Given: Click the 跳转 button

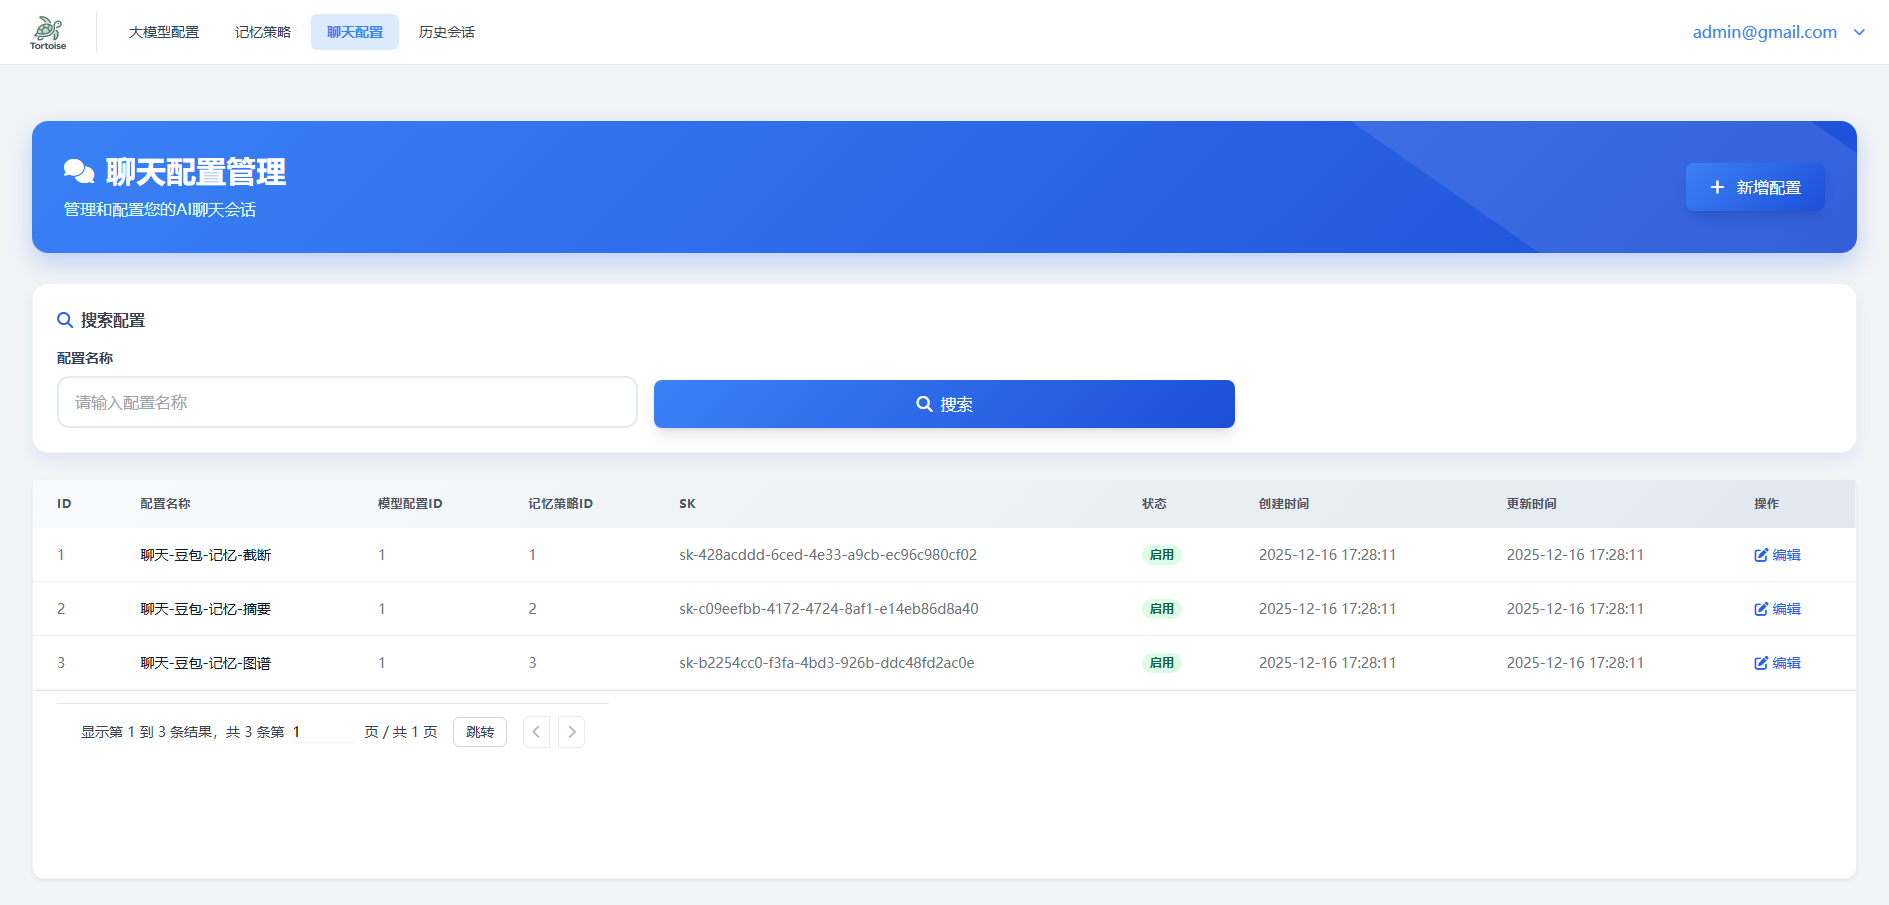Looking at the screenshot, I should coord(480,732).
